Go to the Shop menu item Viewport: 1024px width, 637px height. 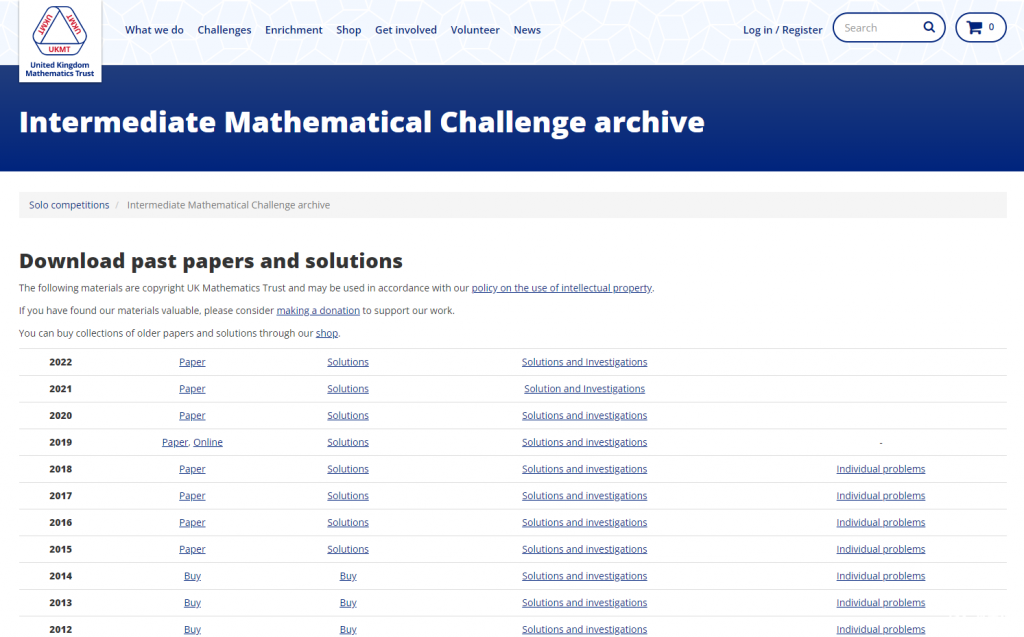349,30
